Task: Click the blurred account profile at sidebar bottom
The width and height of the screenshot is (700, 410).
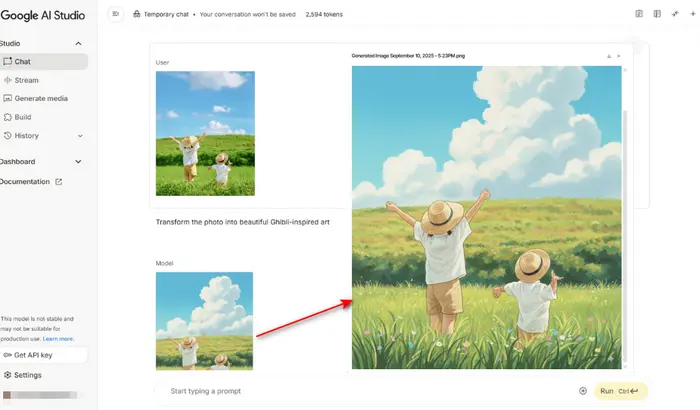Action: (41, 395)
